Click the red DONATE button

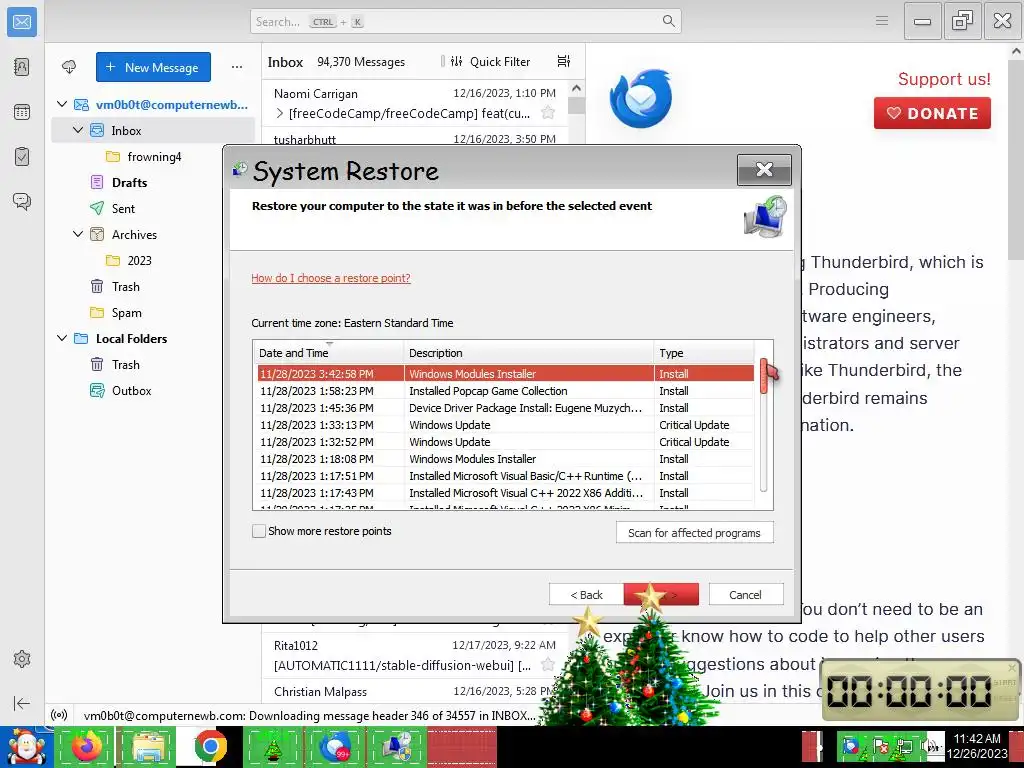pos(932,113)
